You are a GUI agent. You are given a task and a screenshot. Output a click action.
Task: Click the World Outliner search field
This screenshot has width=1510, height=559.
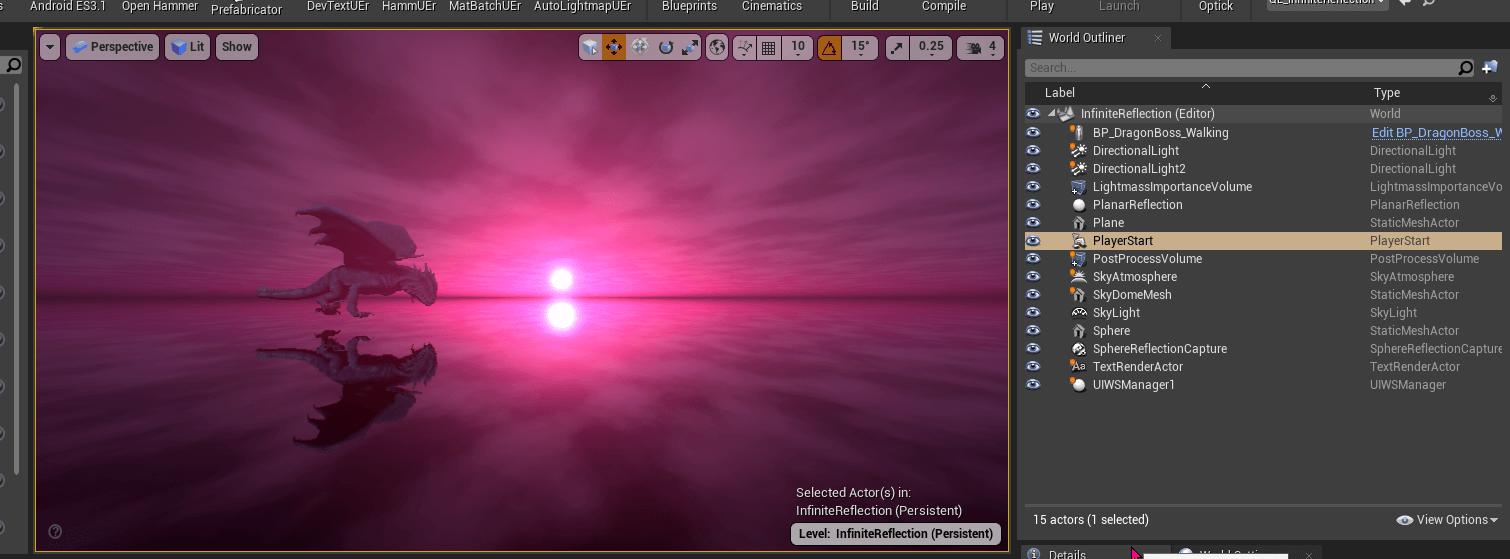pyautogui.click(x=1238, y=68)
